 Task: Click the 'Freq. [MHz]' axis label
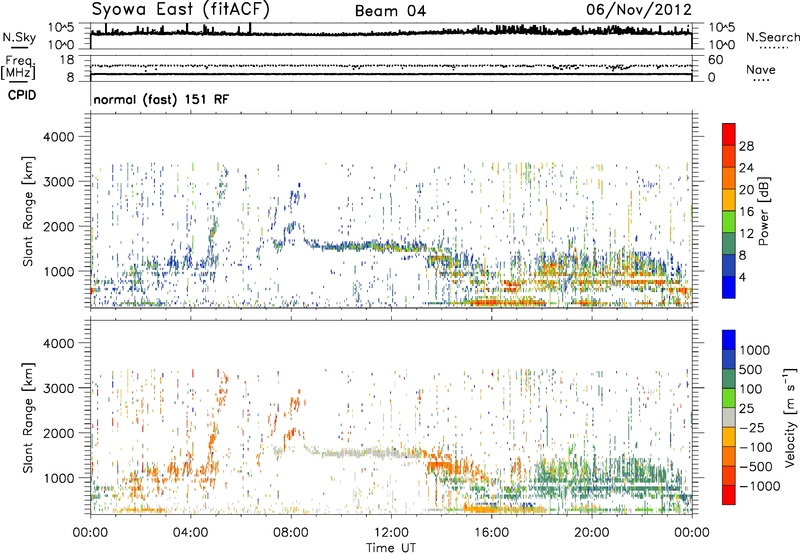click(18, 67)
